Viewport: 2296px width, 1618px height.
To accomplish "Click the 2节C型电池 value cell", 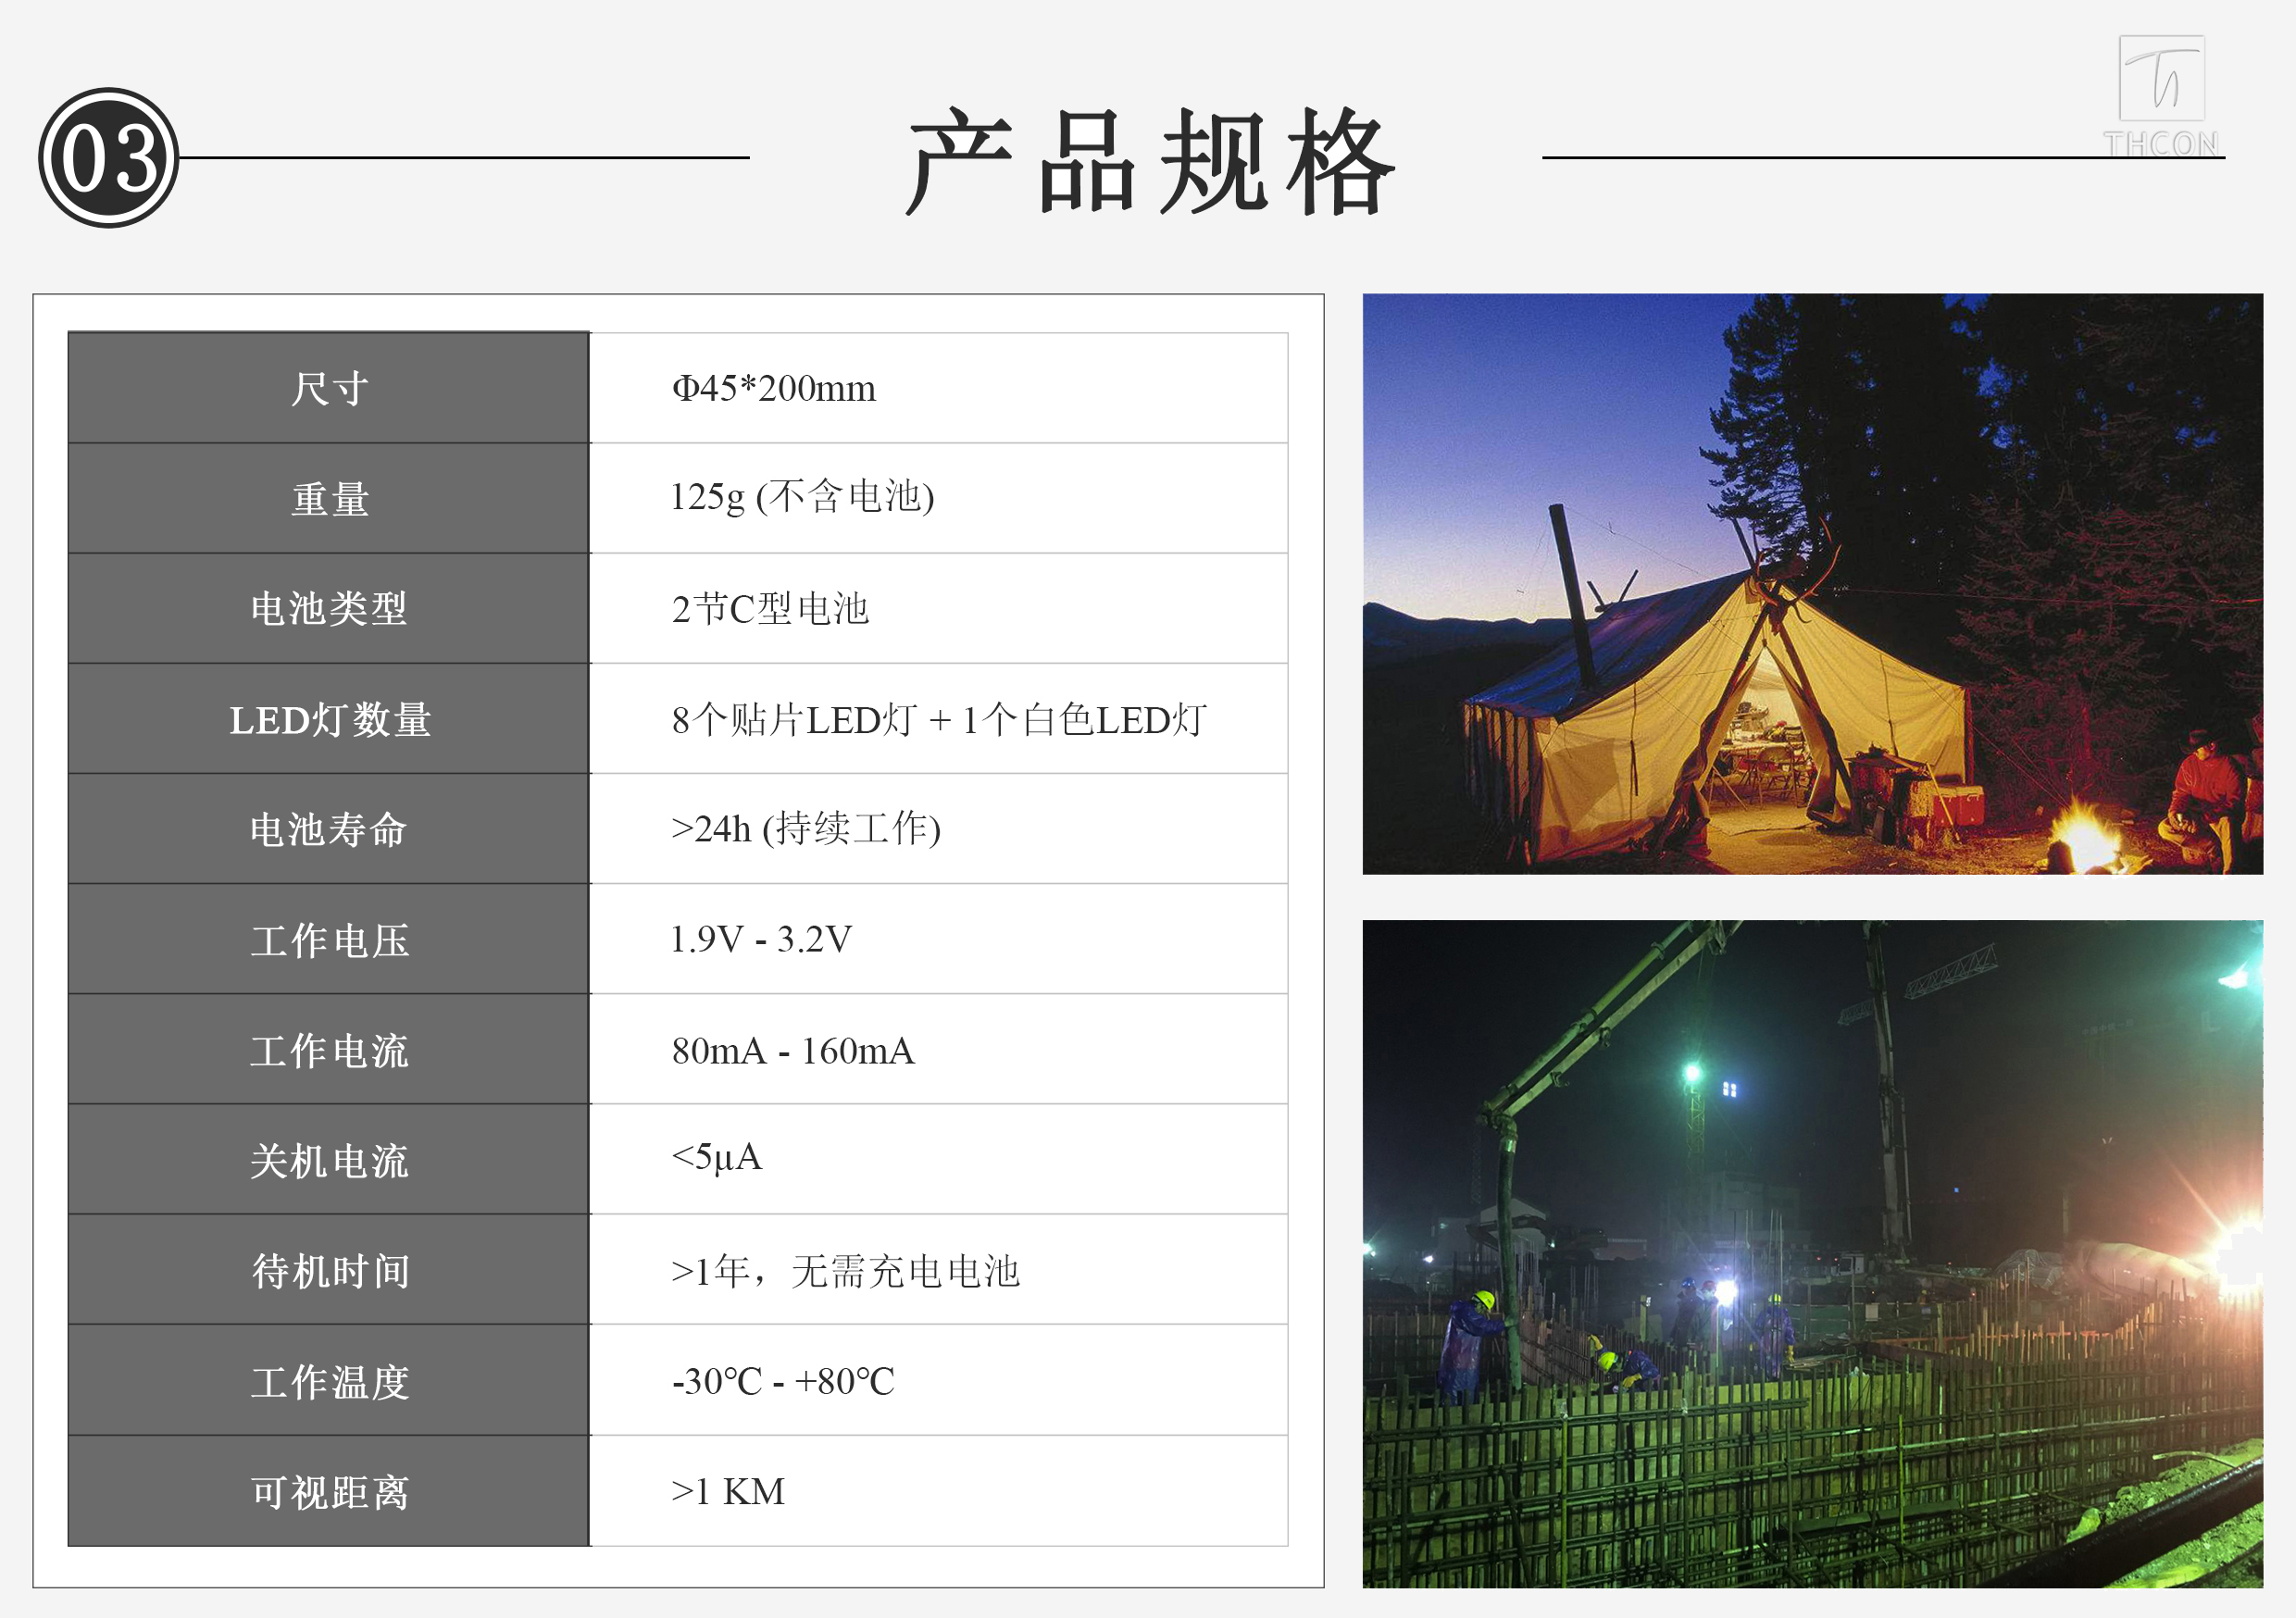I will (x=770, y=608).
